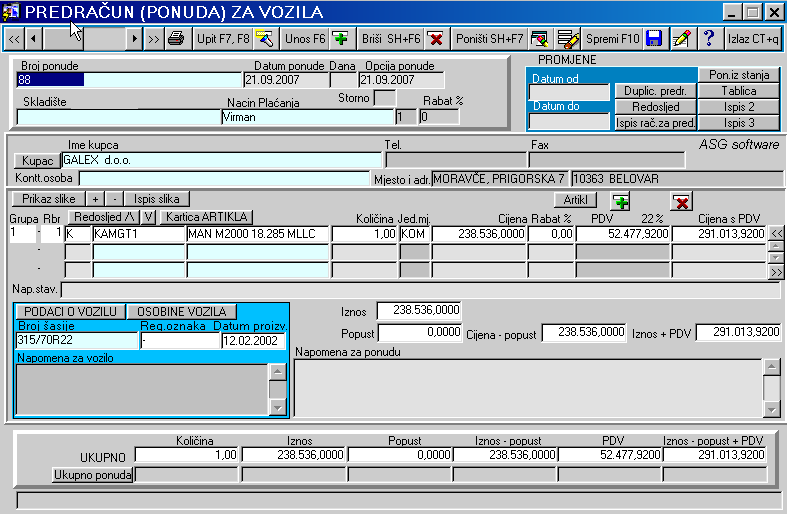Screen dimensions: 787x514
Task: Click Broj ponude field containing 88
Action: pyautogui.click(x=129, y=80)
